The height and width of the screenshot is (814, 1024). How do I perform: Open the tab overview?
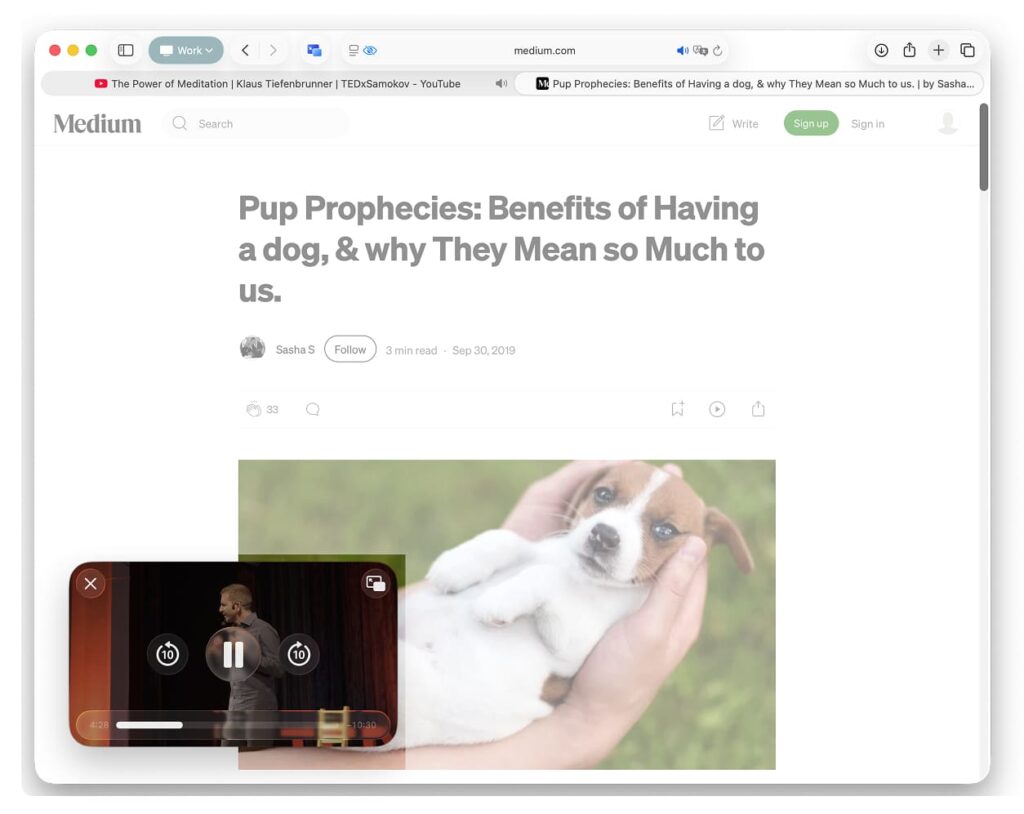click(967, 50)
